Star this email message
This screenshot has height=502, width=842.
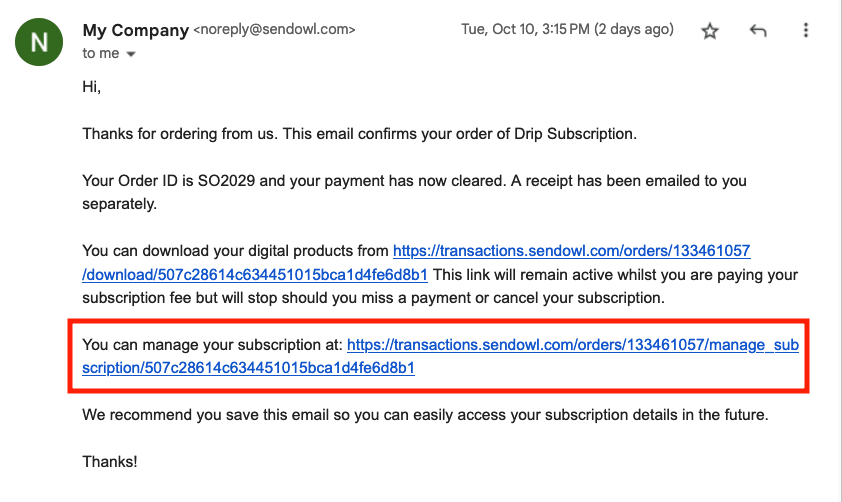pyautogui.click(x=710, y=31)
